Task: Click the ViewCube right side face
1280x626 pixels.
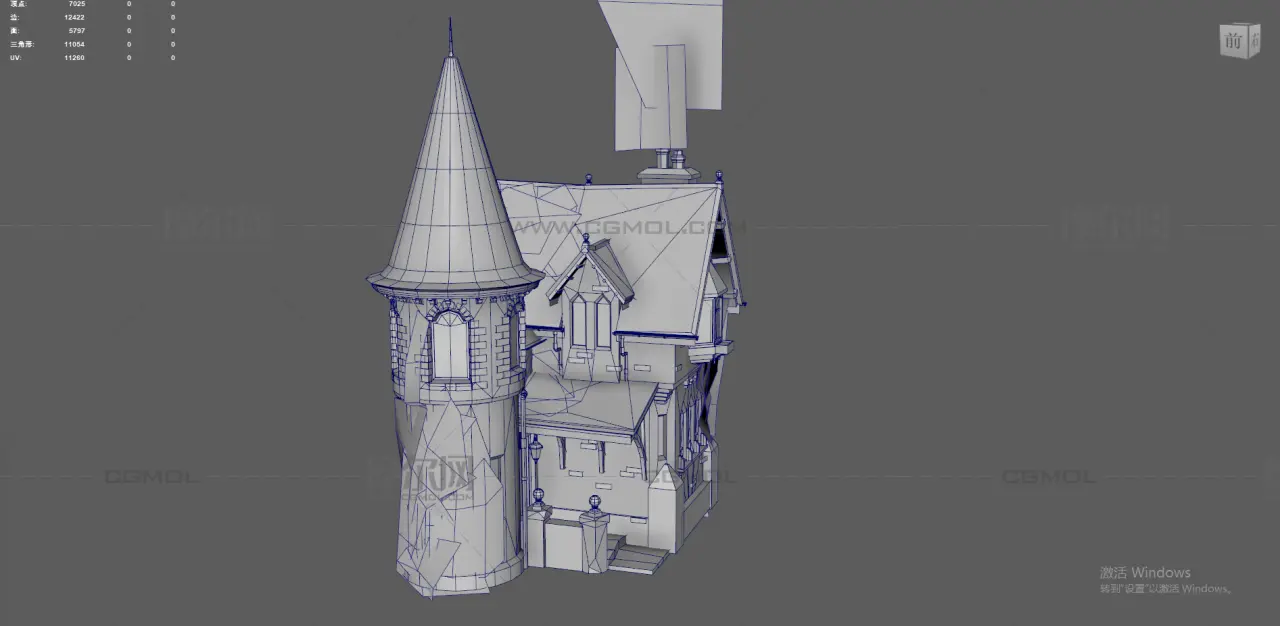Action: 1253,41
